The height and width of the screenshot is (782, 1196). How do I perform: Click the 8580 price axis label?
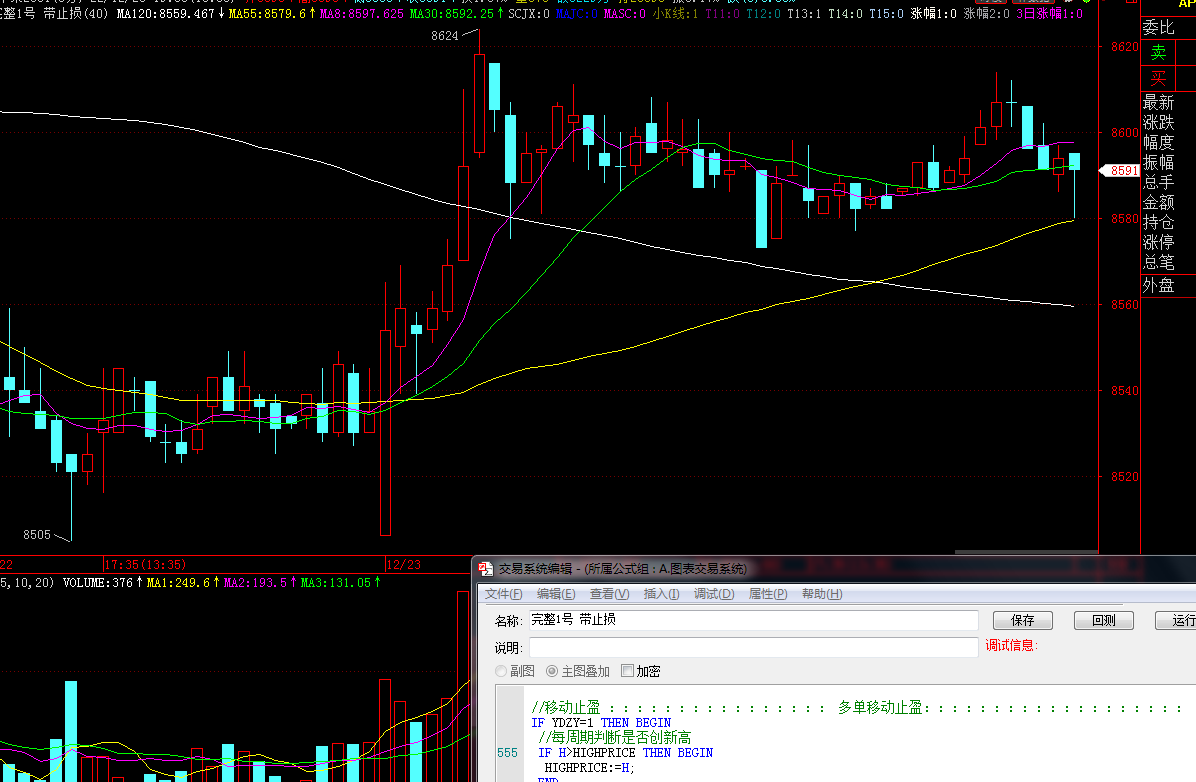point(1124,219)
